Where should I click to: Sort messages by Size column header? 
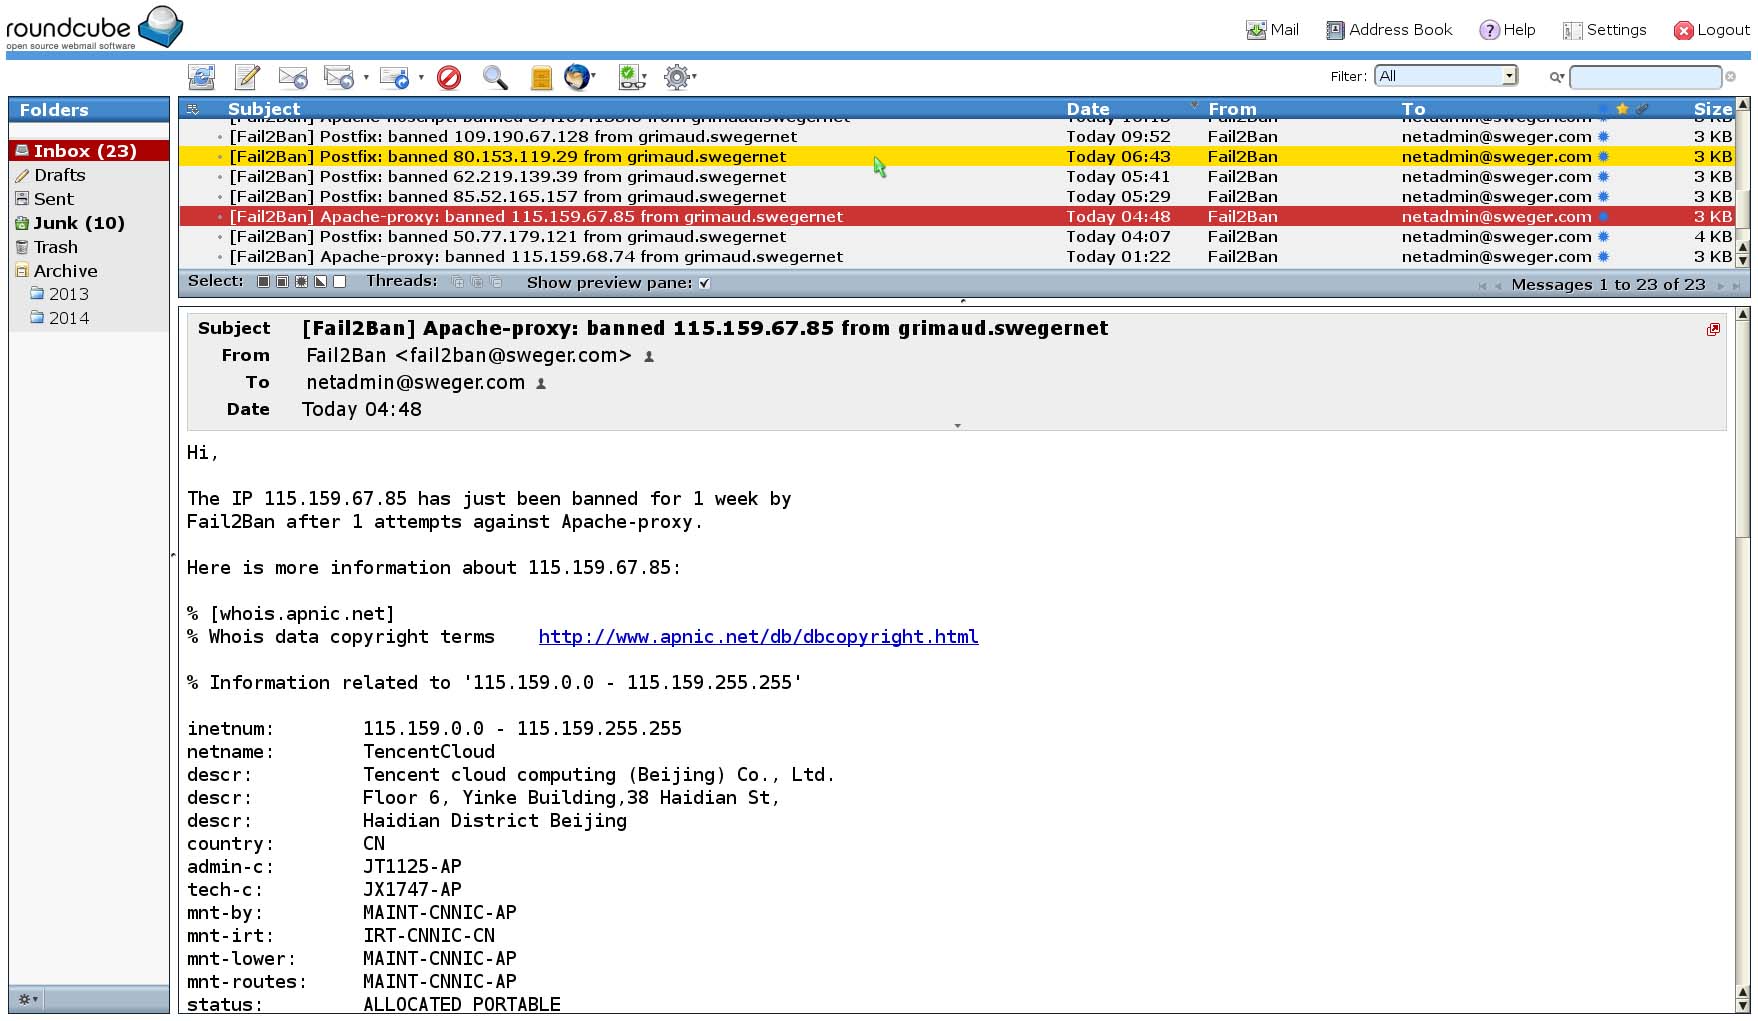[1712, 109]
